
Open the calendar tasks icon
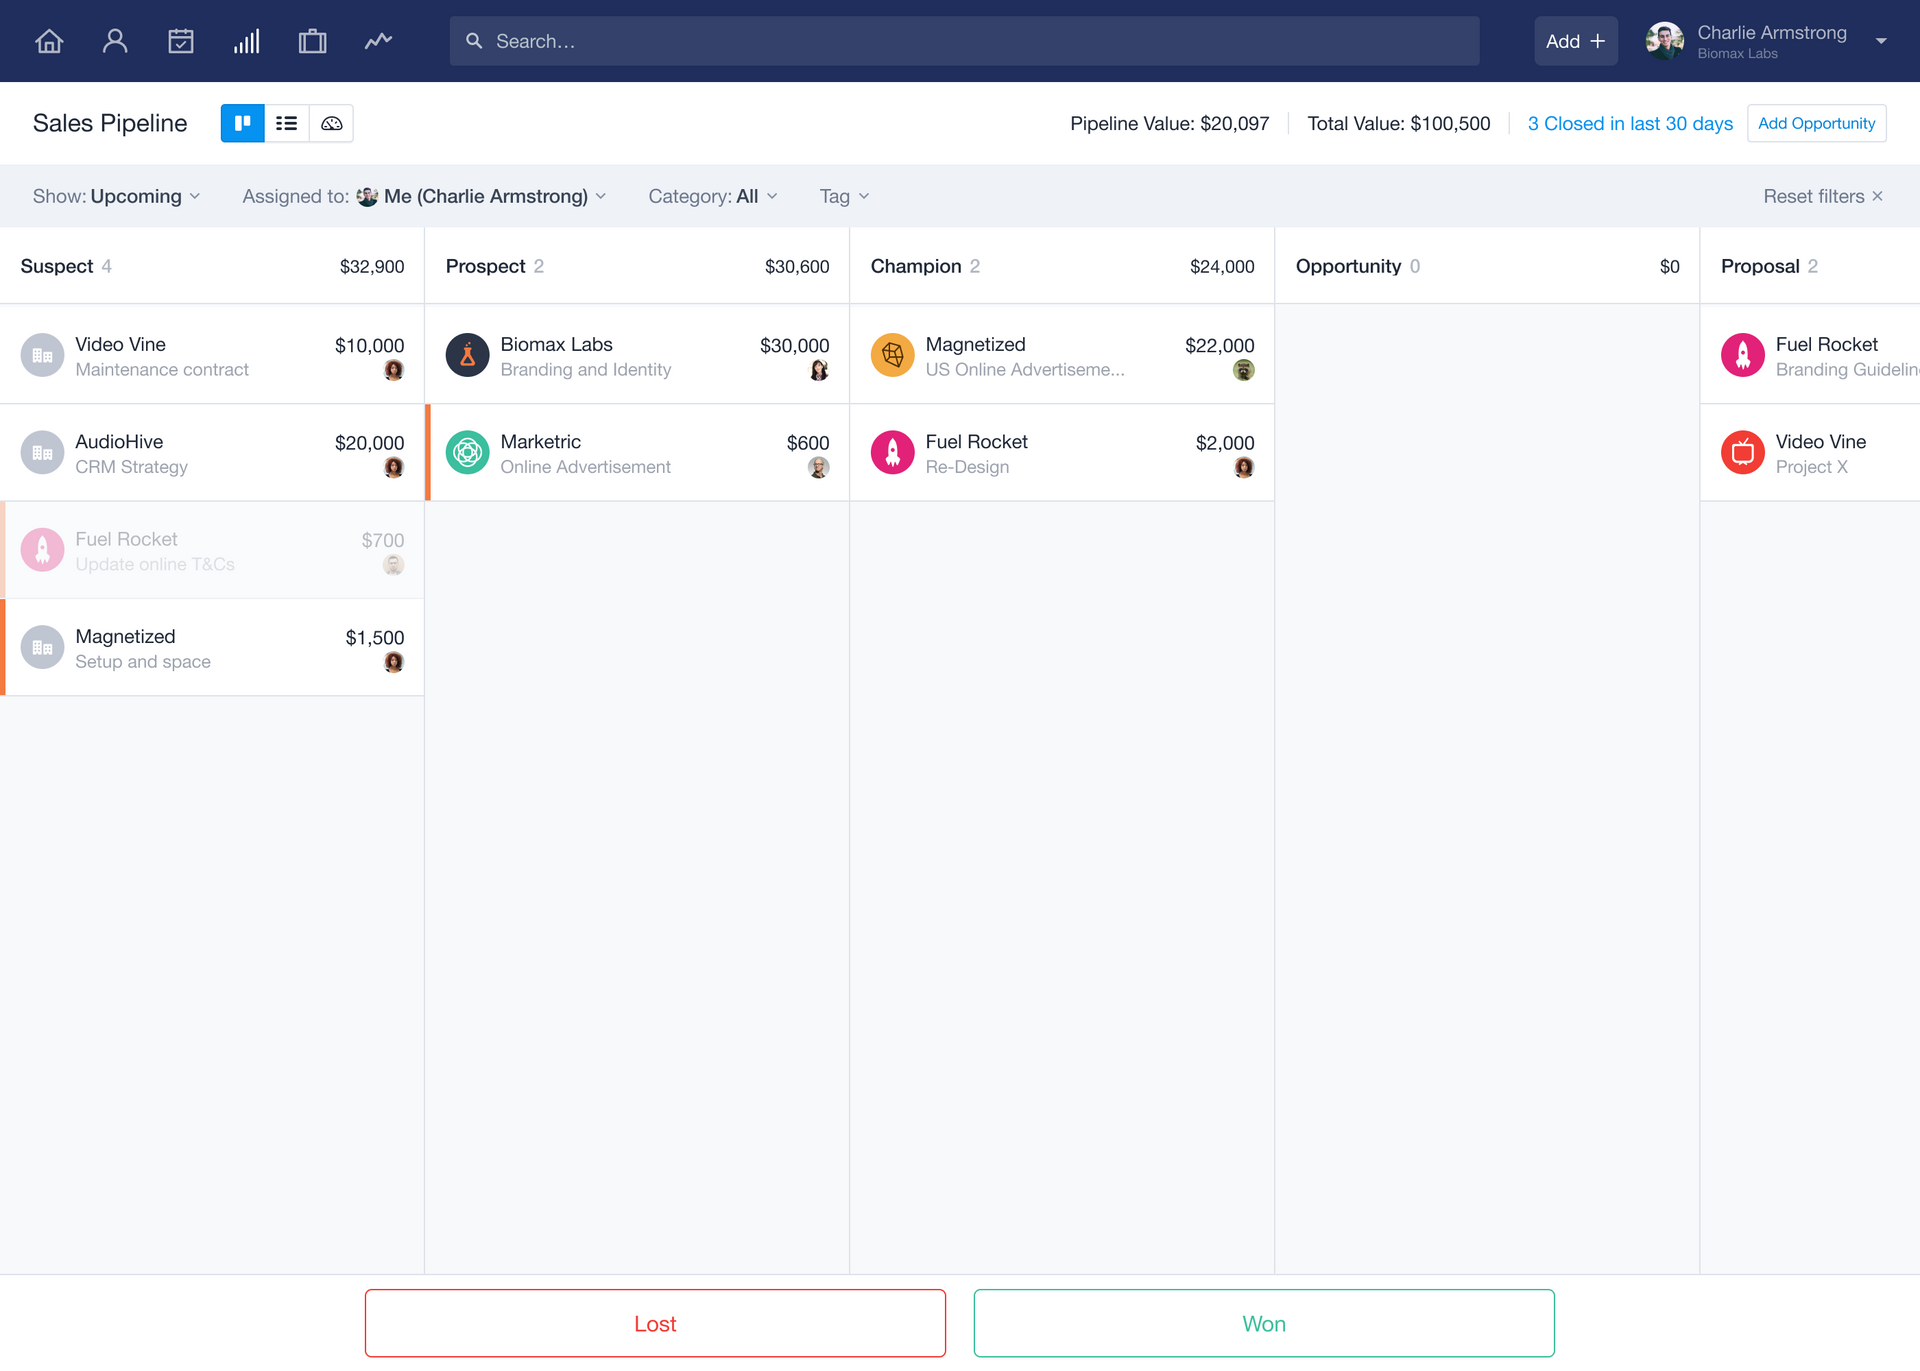(181, 41)
